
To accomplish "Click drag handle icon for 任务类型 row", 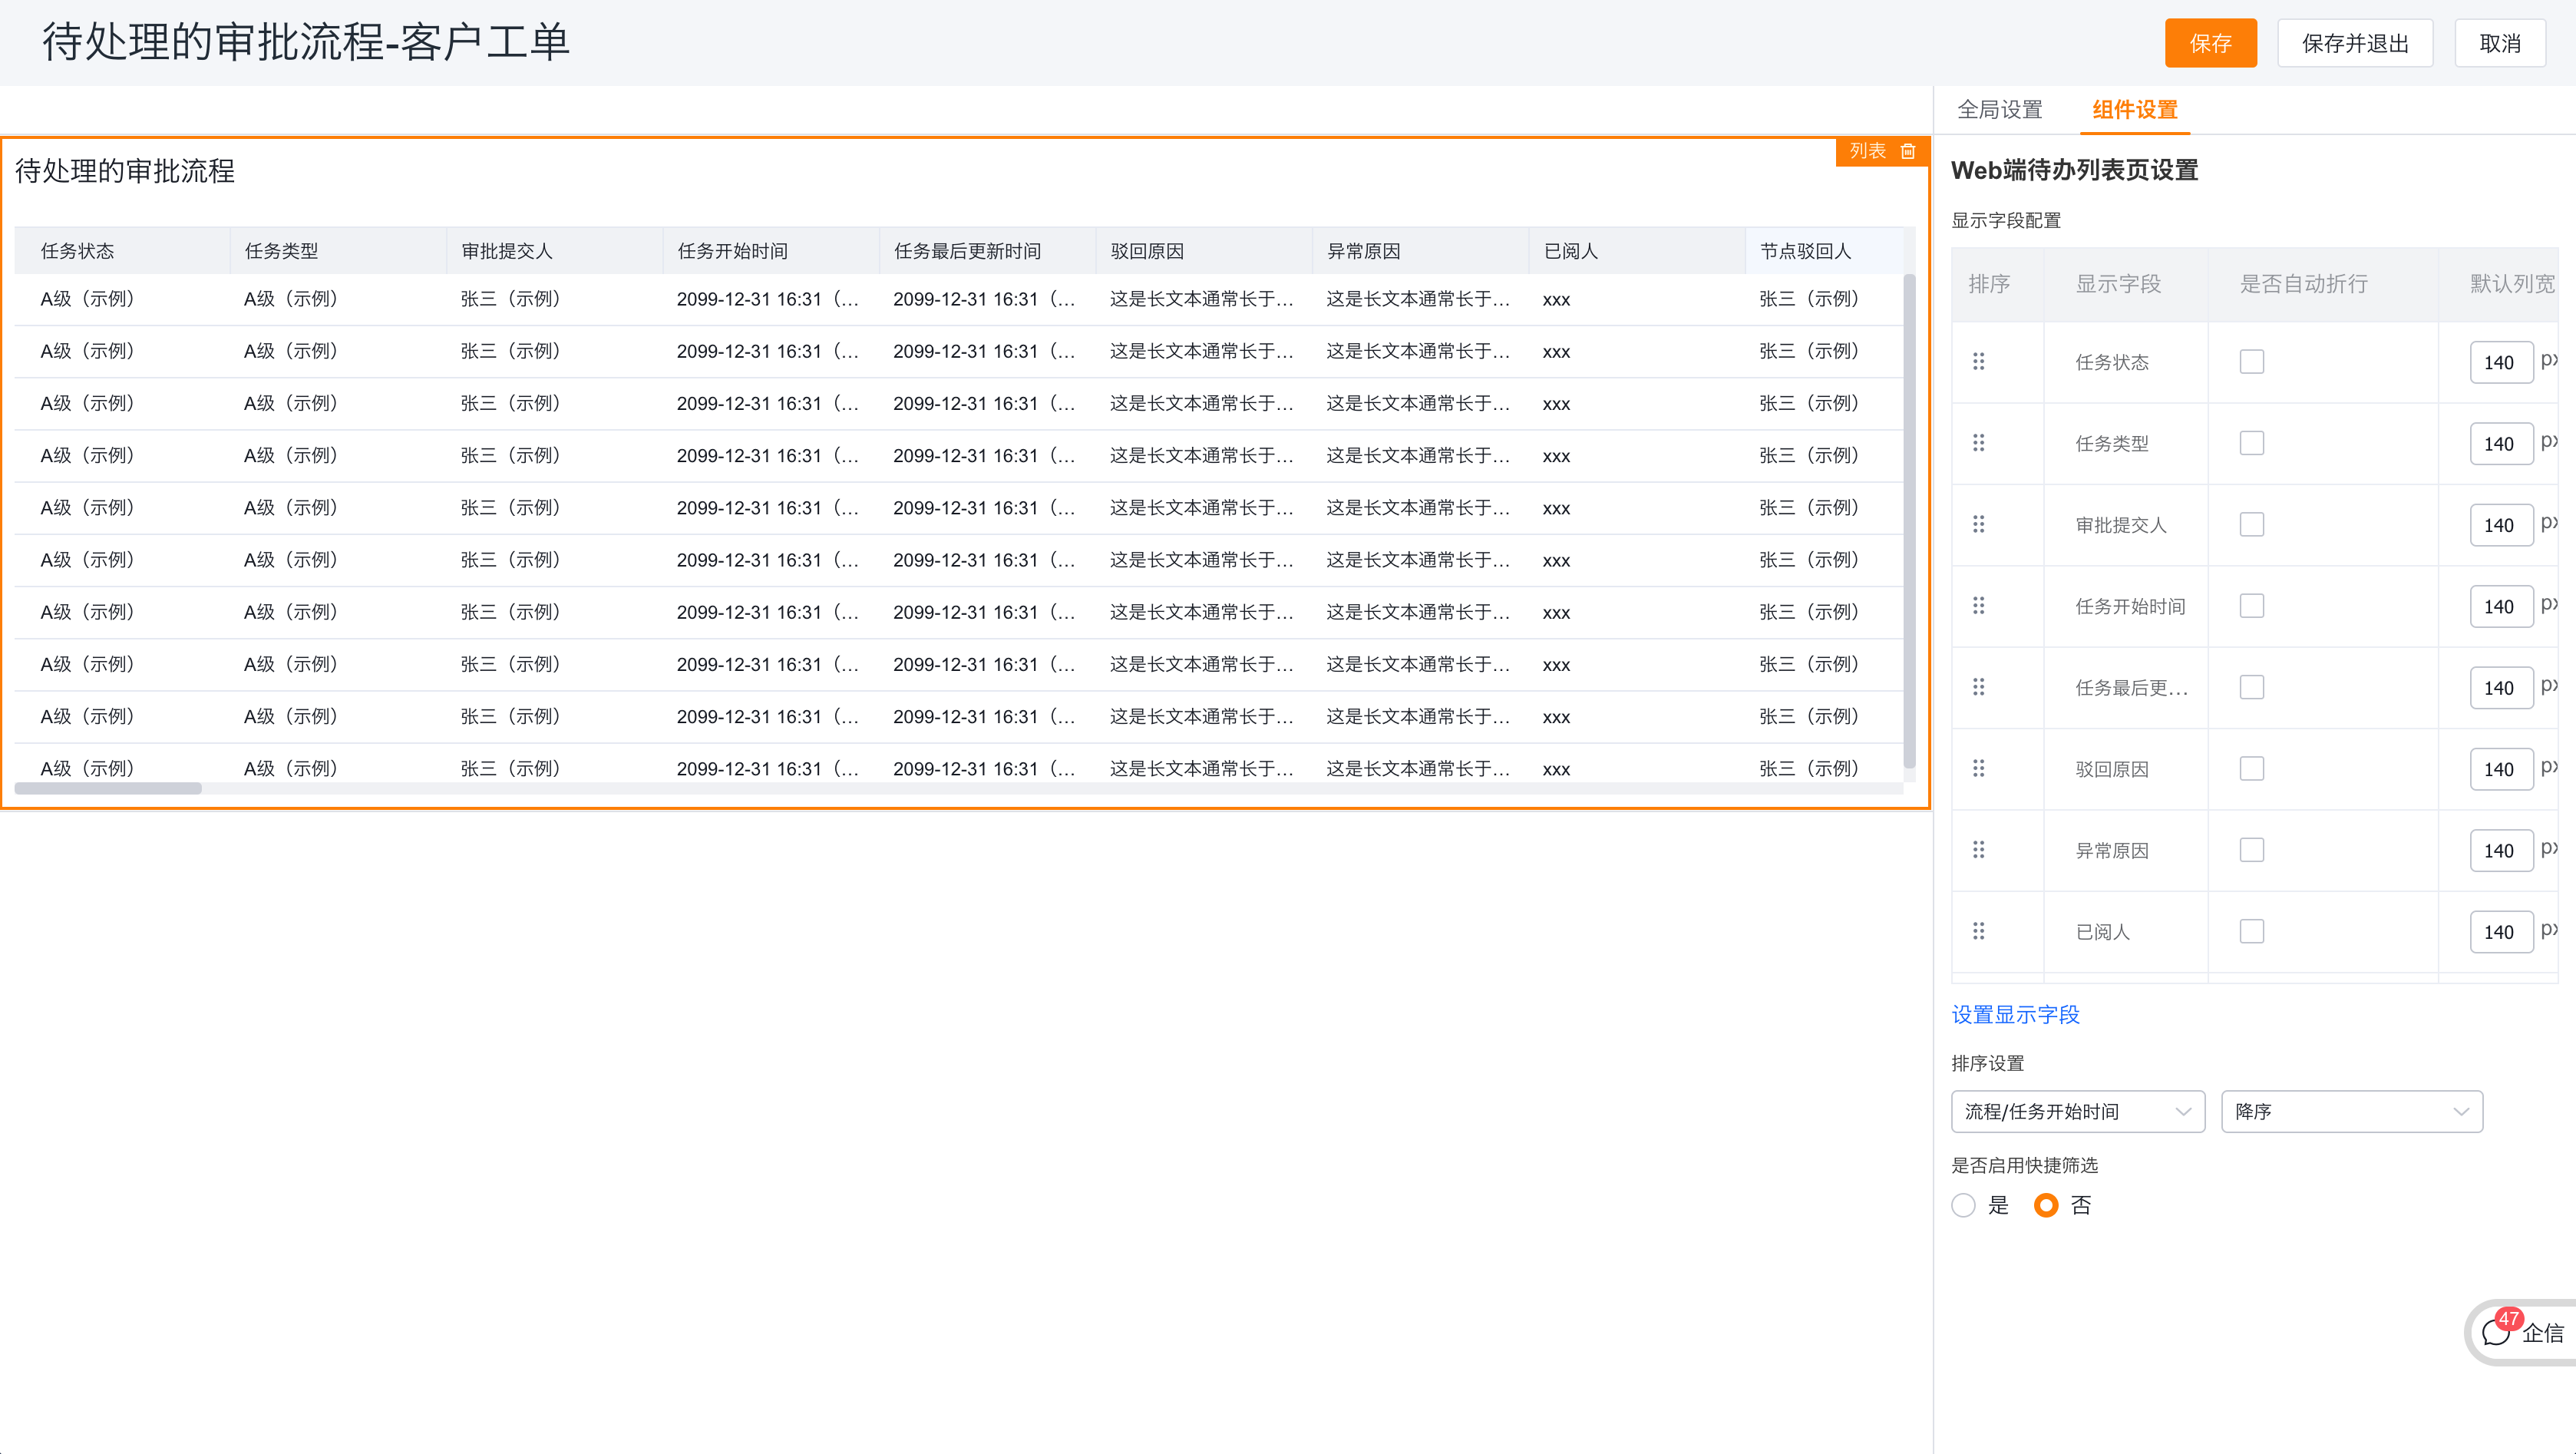I will [x=1978, y=442].
